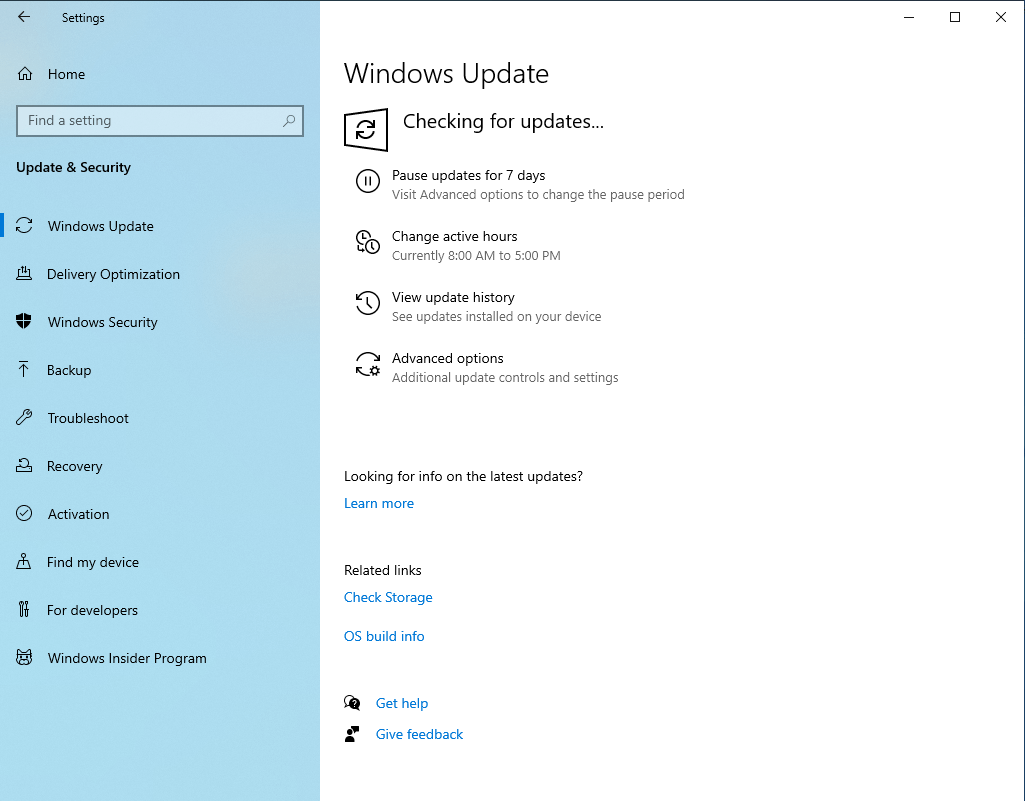This screenshot has height=801, width=1025.
Task: Open Find my device from the sidebar
Action: coord(24,562)
